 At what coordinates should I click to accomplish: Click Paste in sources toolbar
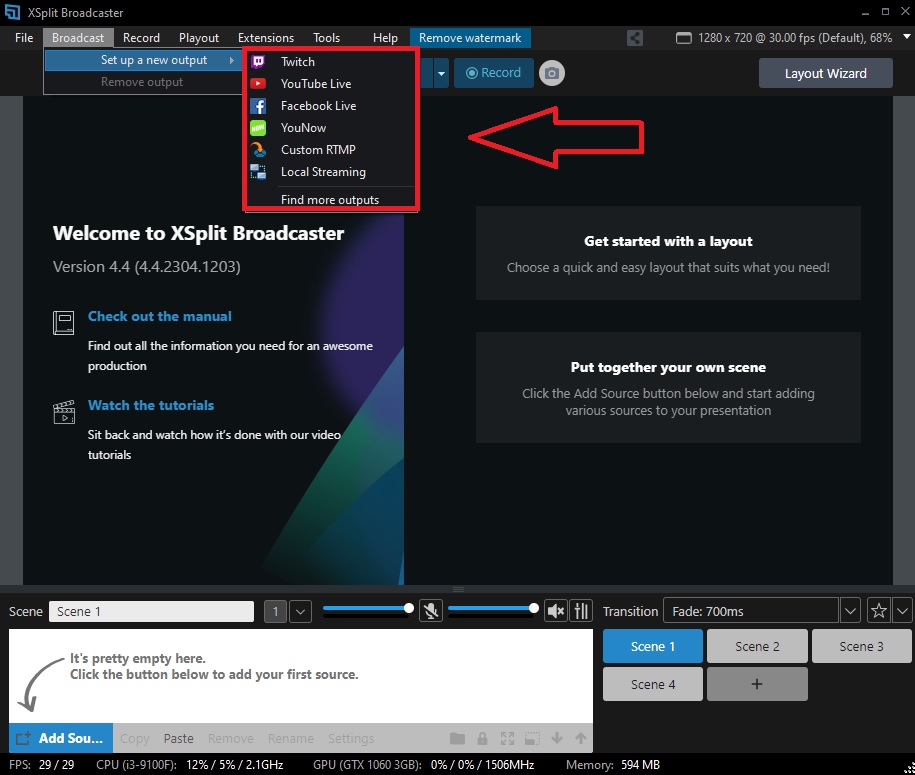point(179,739)
